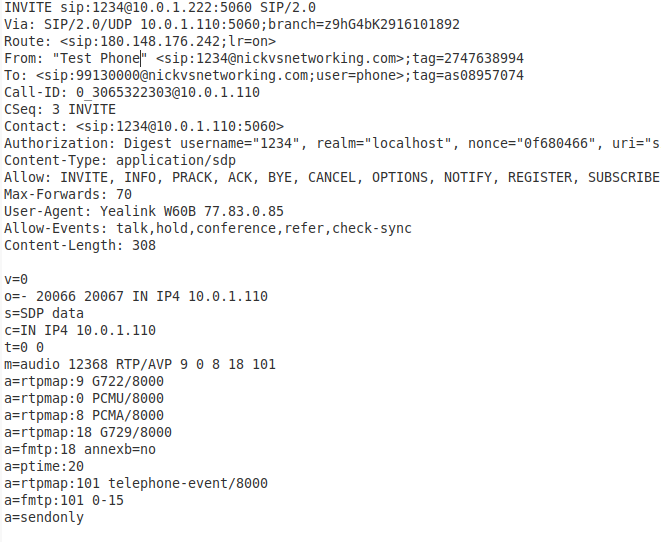Click the Content-Type application/sdp line
This screenshot has height=542, width=661.
tap(120, 161)
